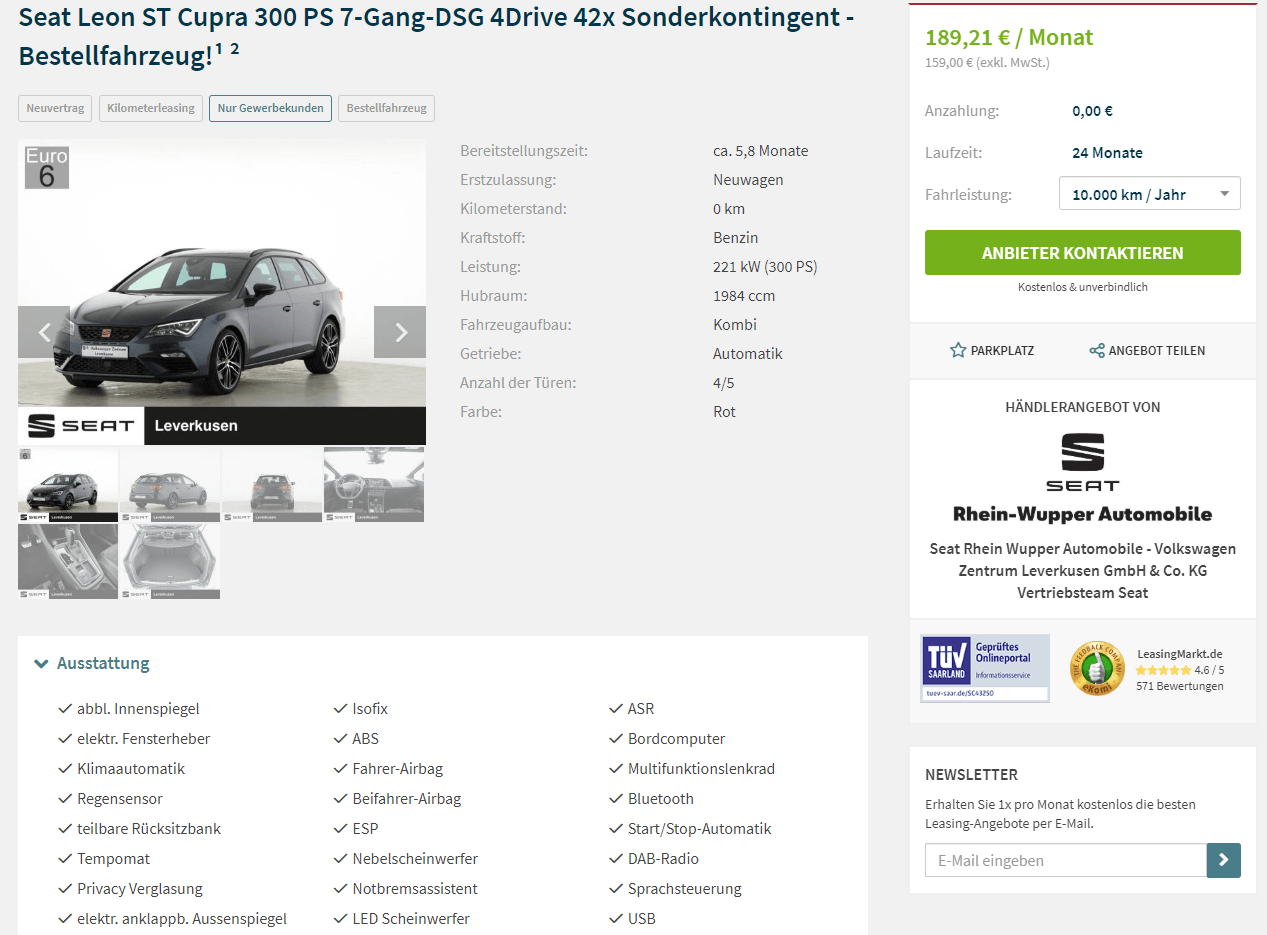This screenshot has width=1267, height=935.
Task: Submit newsletter with arrow button
Action: pyautogui.click(x=1224, y=860)
